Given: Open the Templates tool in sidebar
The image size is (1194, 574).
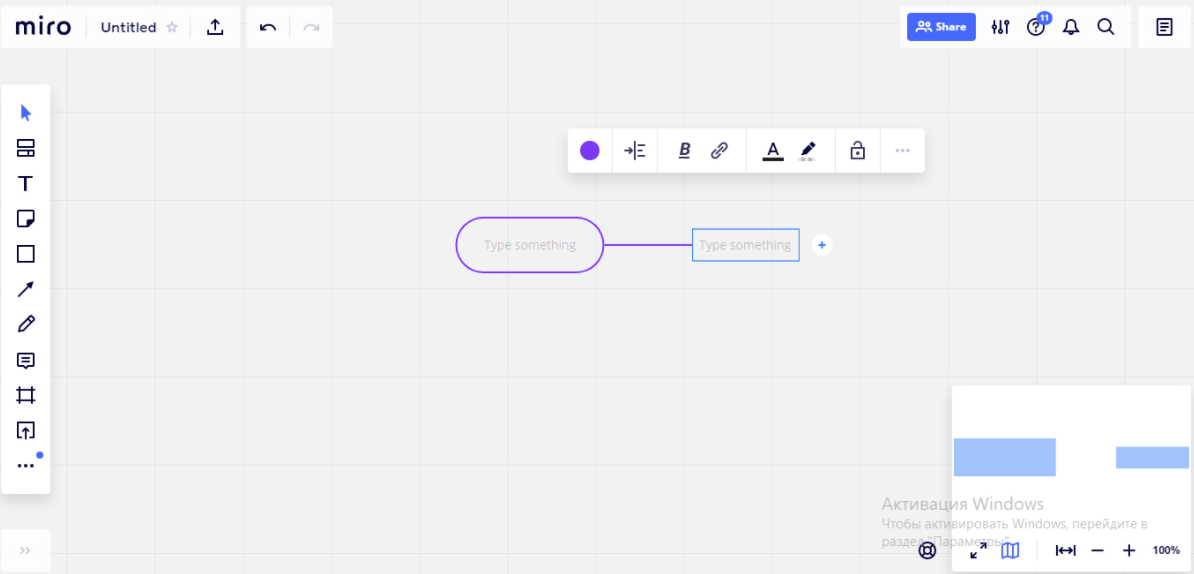Looking at the screenshot, I should tap(26, 148).
